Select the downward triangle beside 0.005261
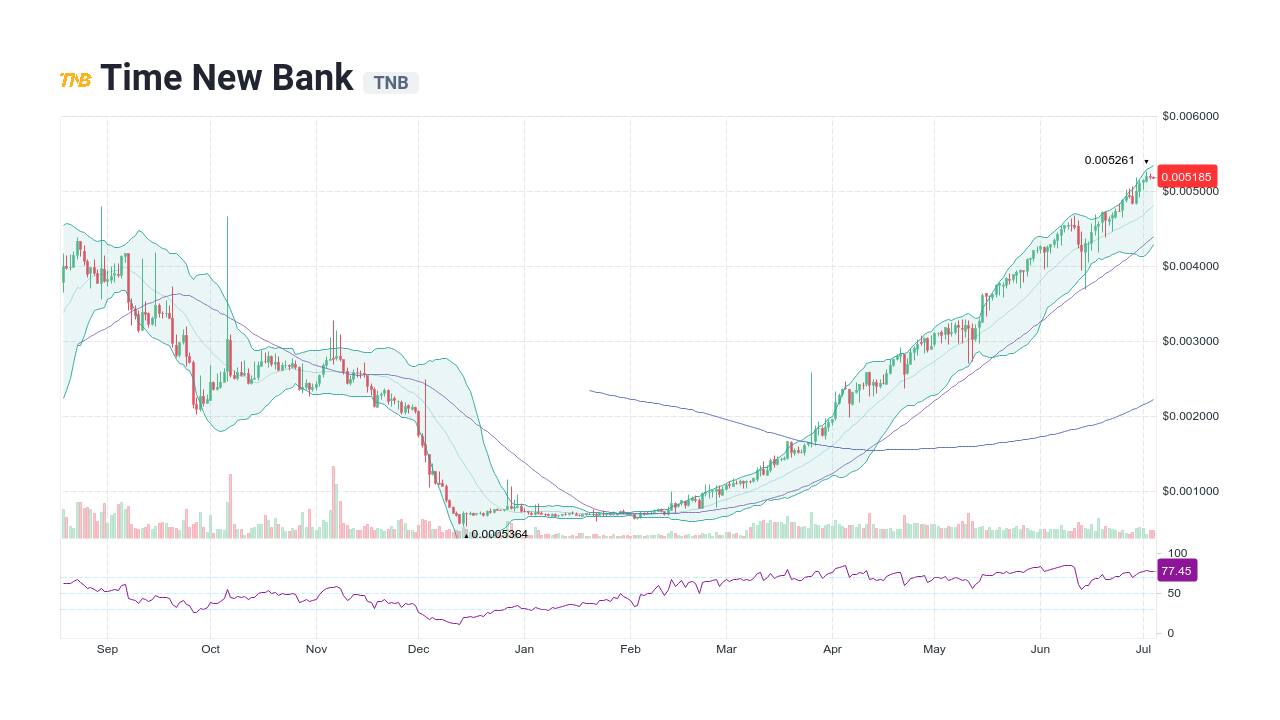Screen dimensions: 1280x720 click(1146, 162)
